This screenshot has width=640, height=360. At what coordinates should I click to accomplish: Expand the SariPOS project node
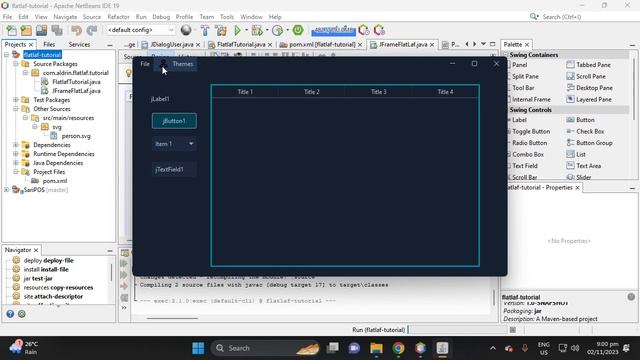tap(7, 190)
